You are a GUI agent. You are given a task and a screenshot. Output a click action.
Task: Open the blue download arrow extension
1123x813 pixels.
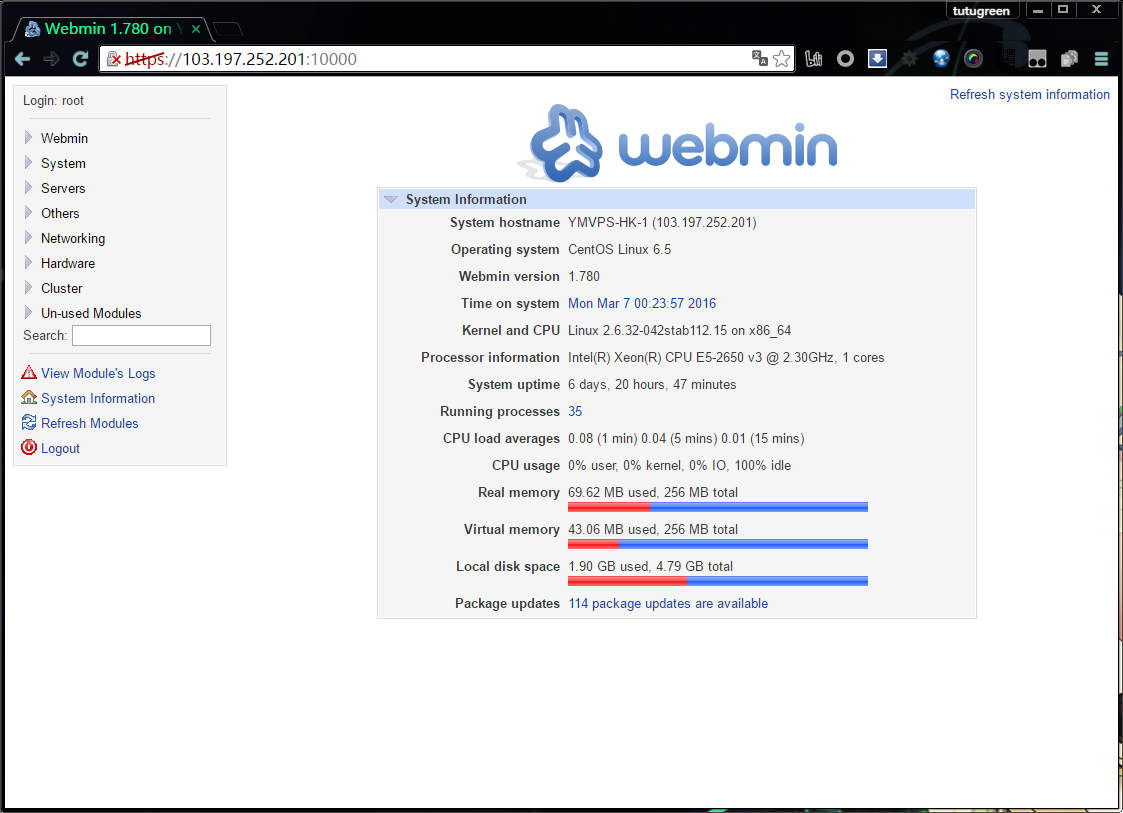[x=877, y=59]
